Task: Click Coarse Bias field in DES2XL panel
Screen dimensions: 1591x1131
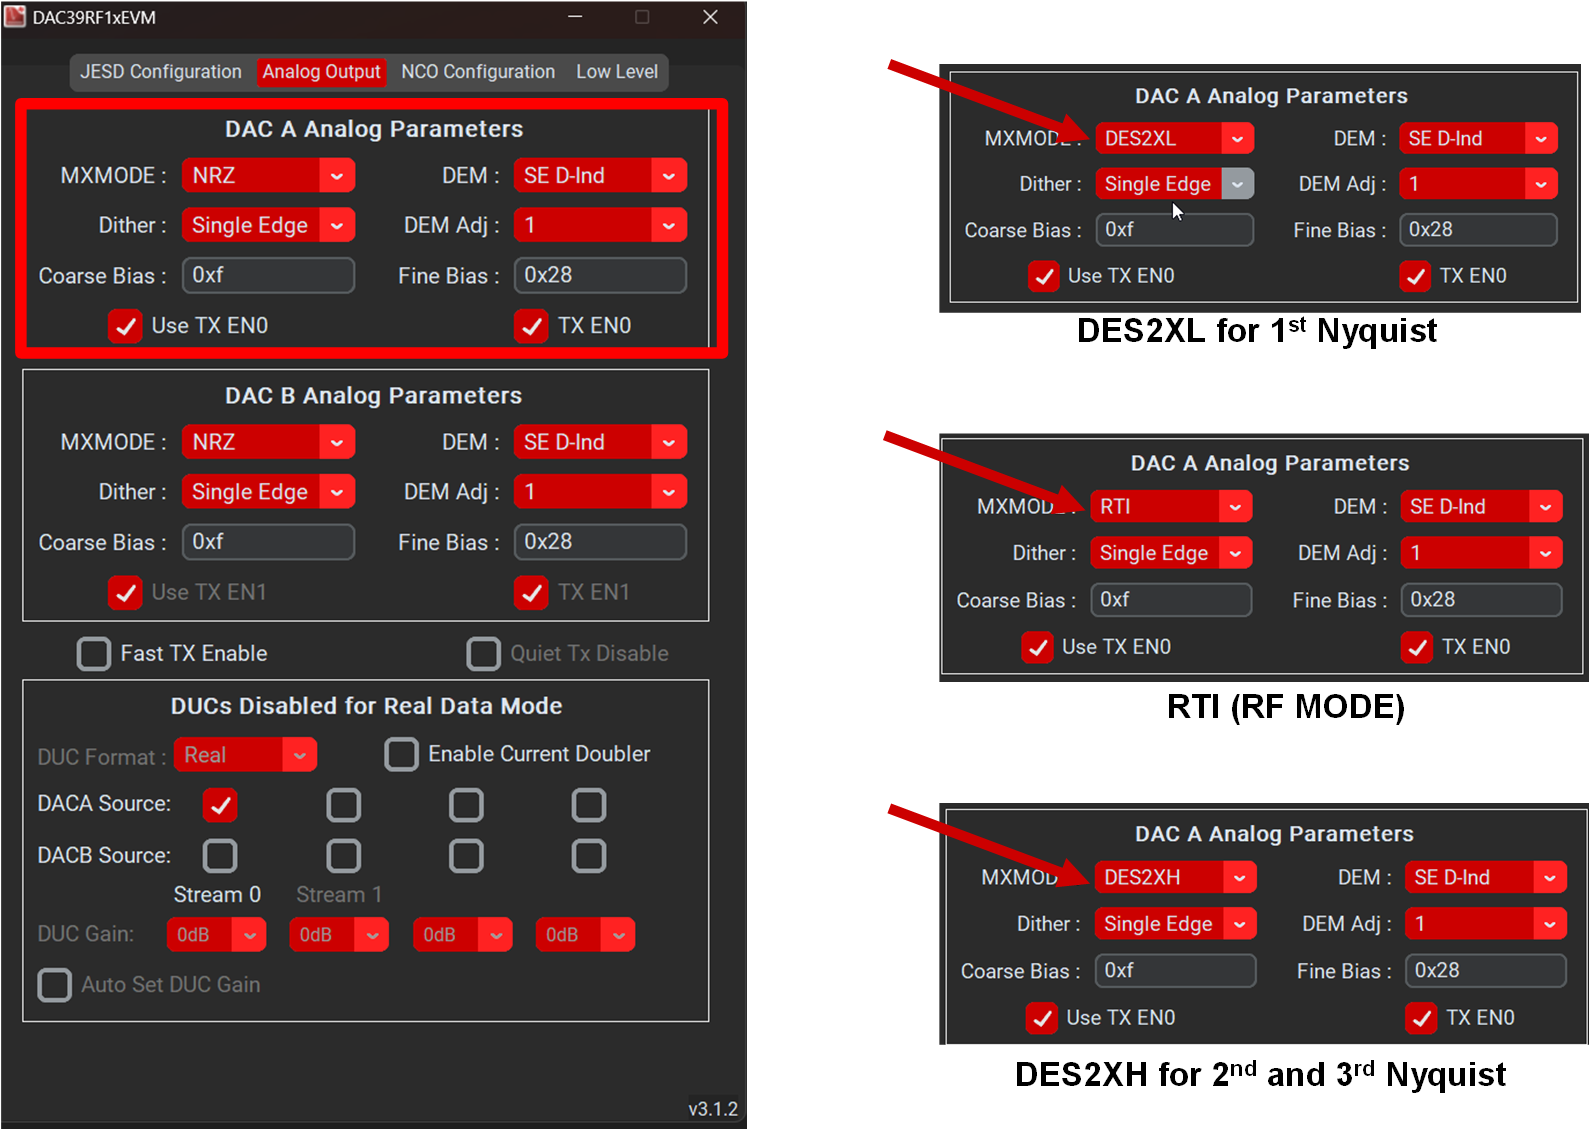Action: point(1174,230)
